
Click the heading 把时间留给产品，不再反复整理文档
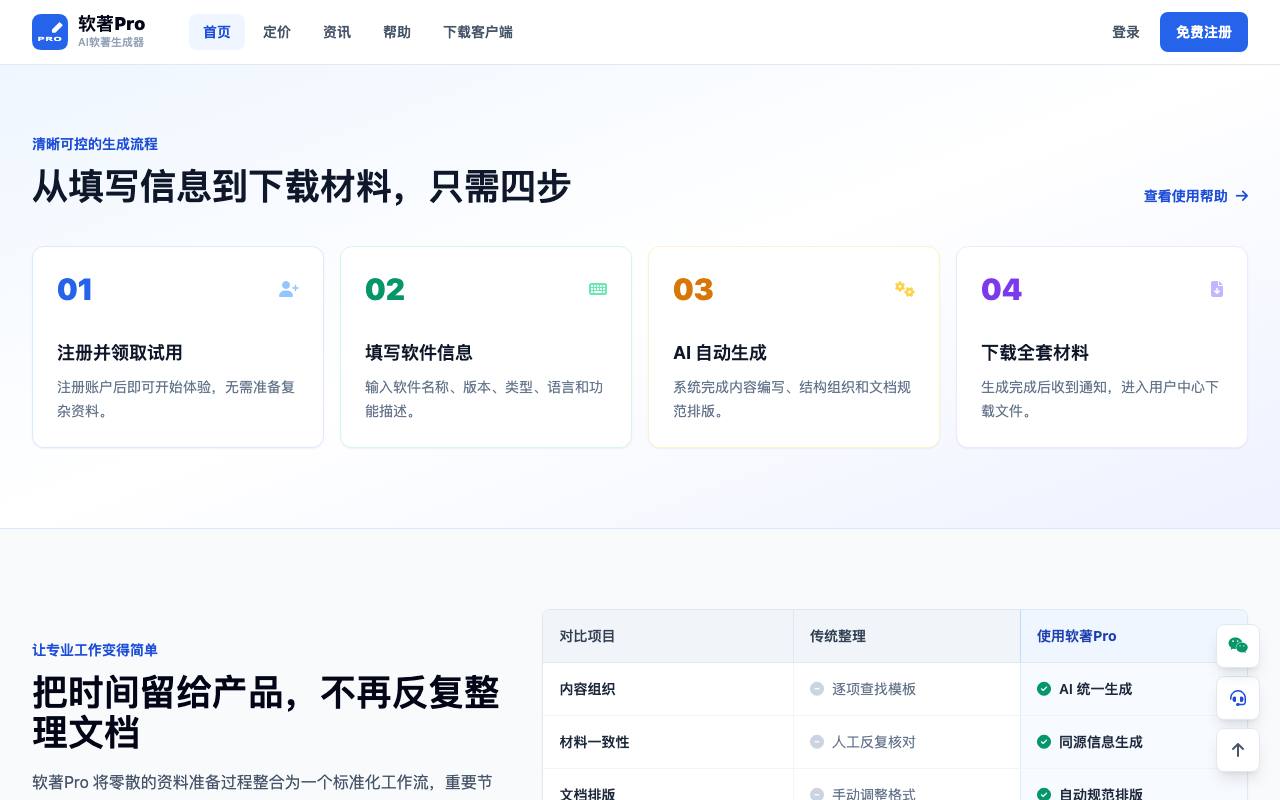point(266,712)
